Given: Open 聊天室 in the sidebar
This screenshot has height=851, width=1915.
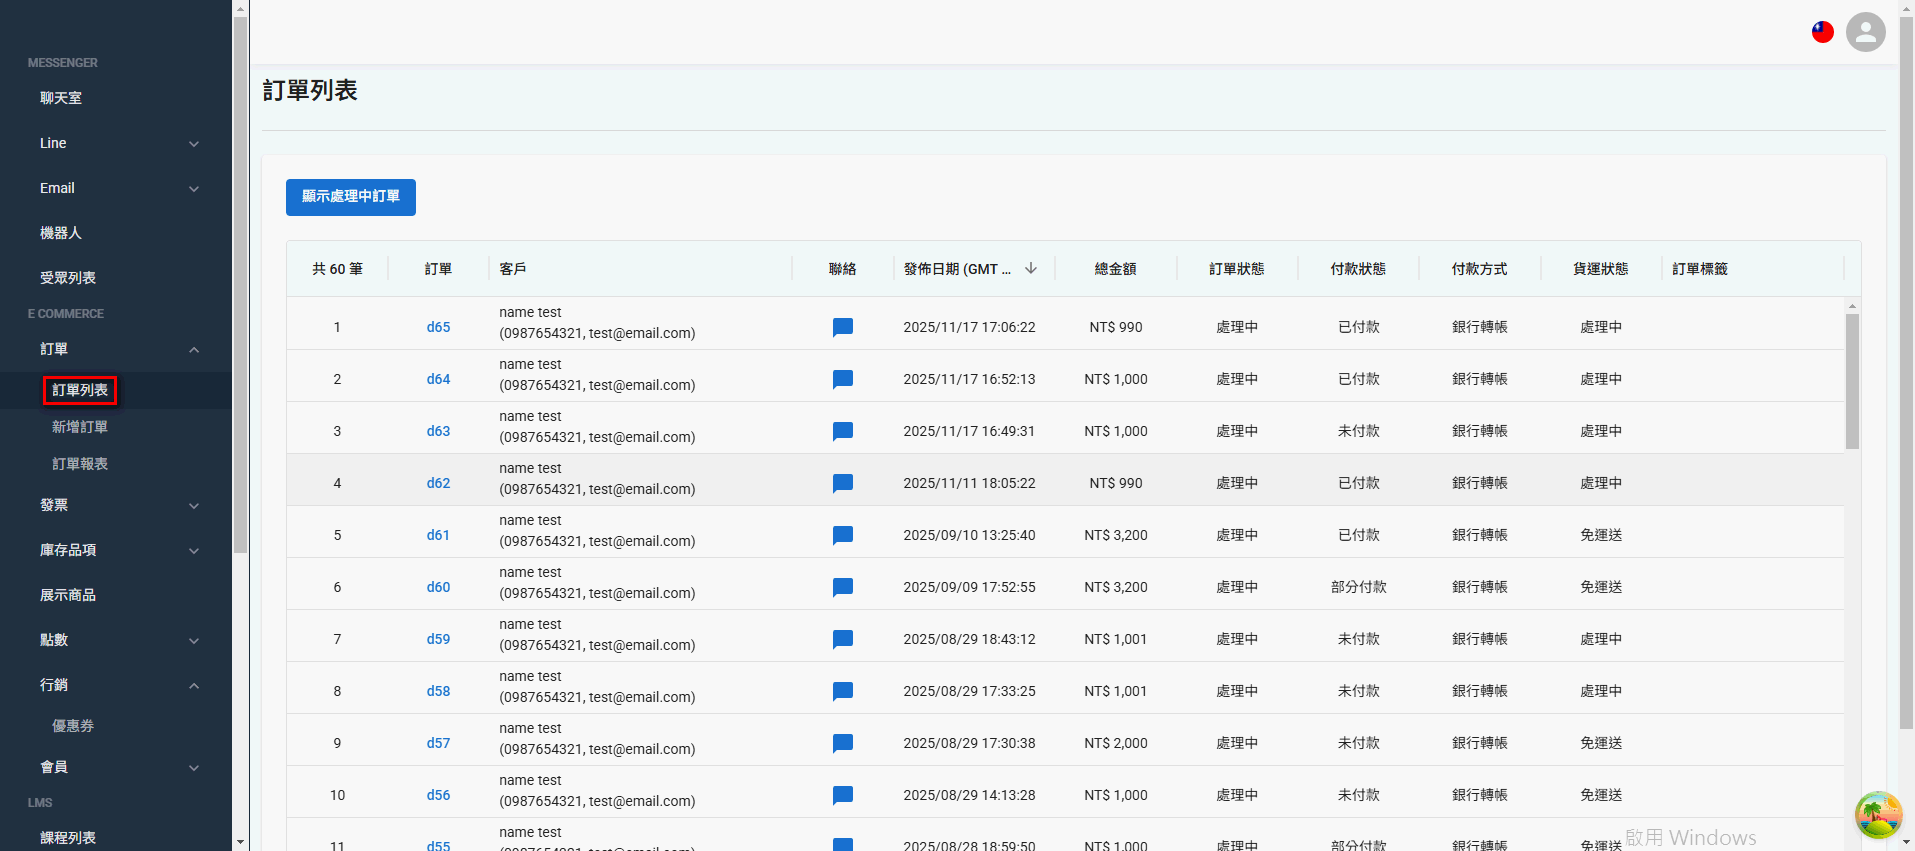Looking at the screenshot, I should click(x=61, y=98).
